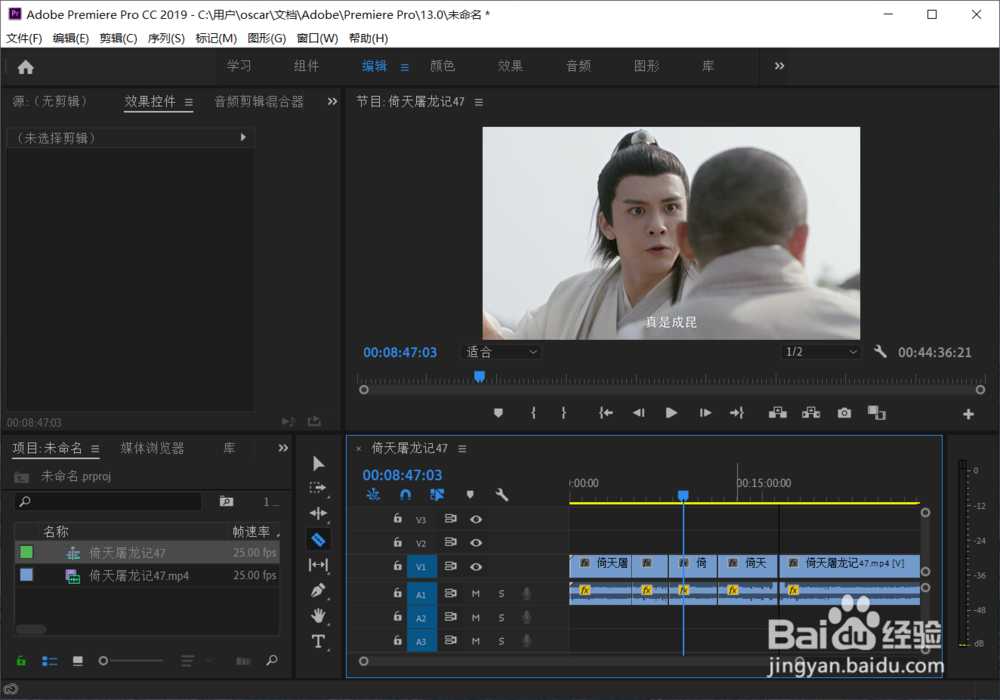Step forward one frame
The image size is (1000, 700).
705,413
